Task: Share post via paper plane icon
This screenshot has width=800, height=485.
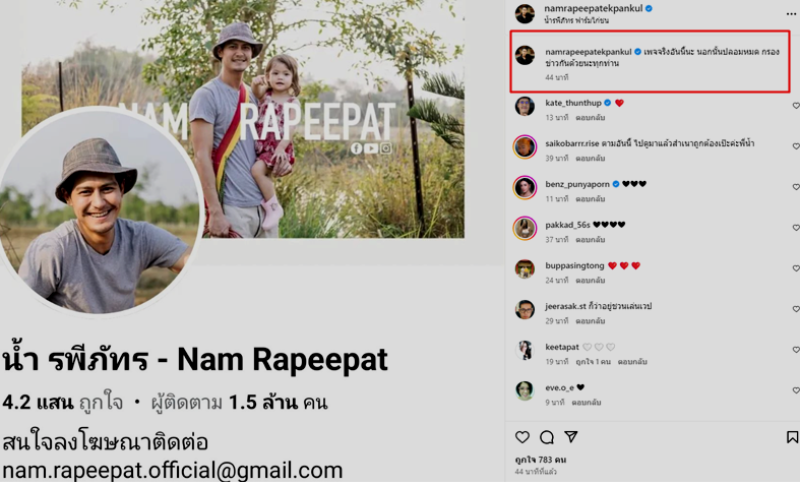Action: (571, 437)
